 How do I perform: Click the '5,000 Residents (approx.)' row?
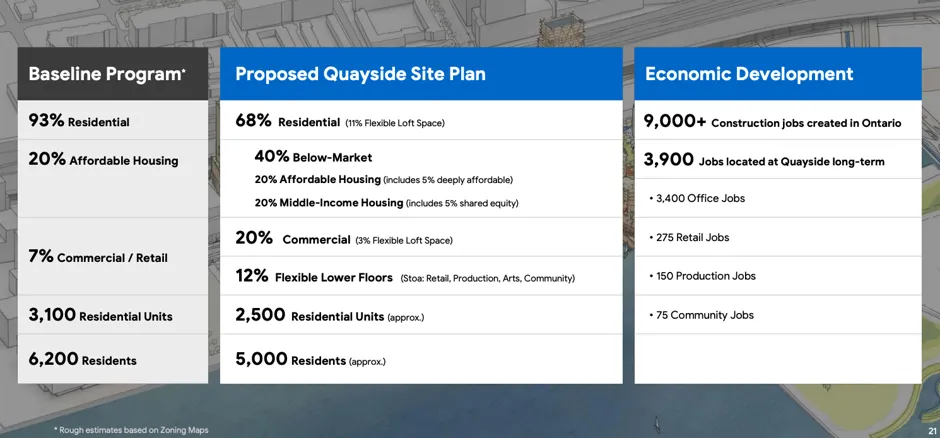(x=421, y=359)
